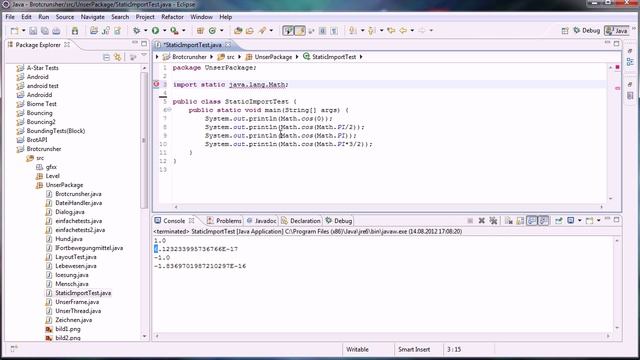640x360 pixels.
Task: Open dropdown after StaticImportTest breadcrumb
Action: (x=361, y=57)
